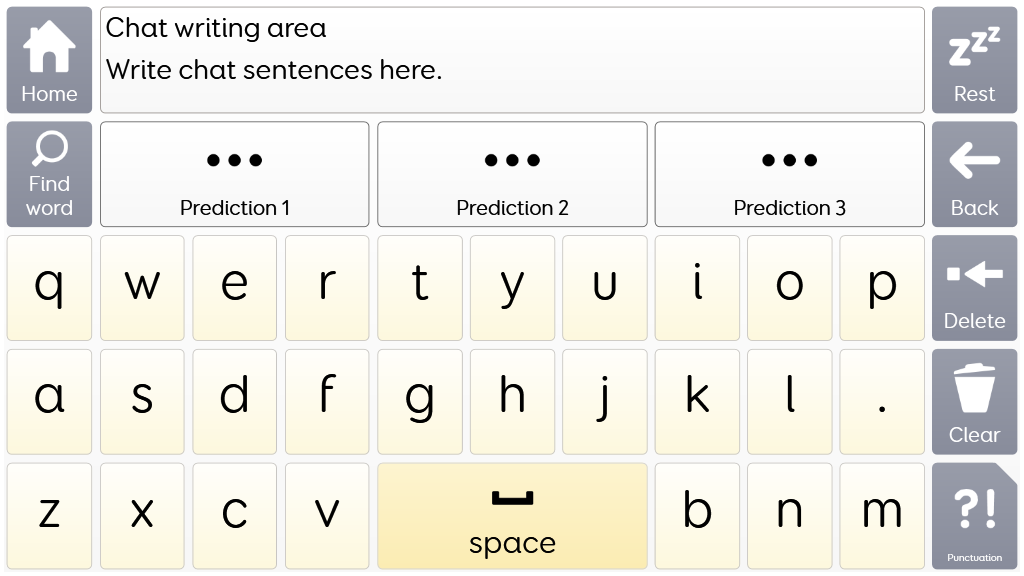Hit the letter g key
This screenshot has width=1024, height=576.
(420, 402)
